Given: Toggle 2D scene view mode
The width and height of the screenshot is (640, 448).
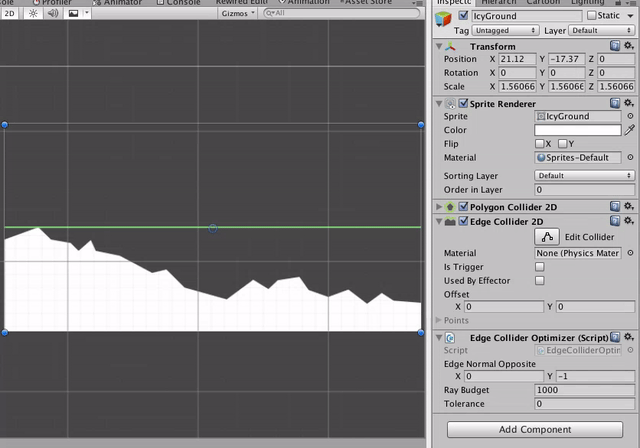Looking at the screenshot, I should tap(9, 13).
